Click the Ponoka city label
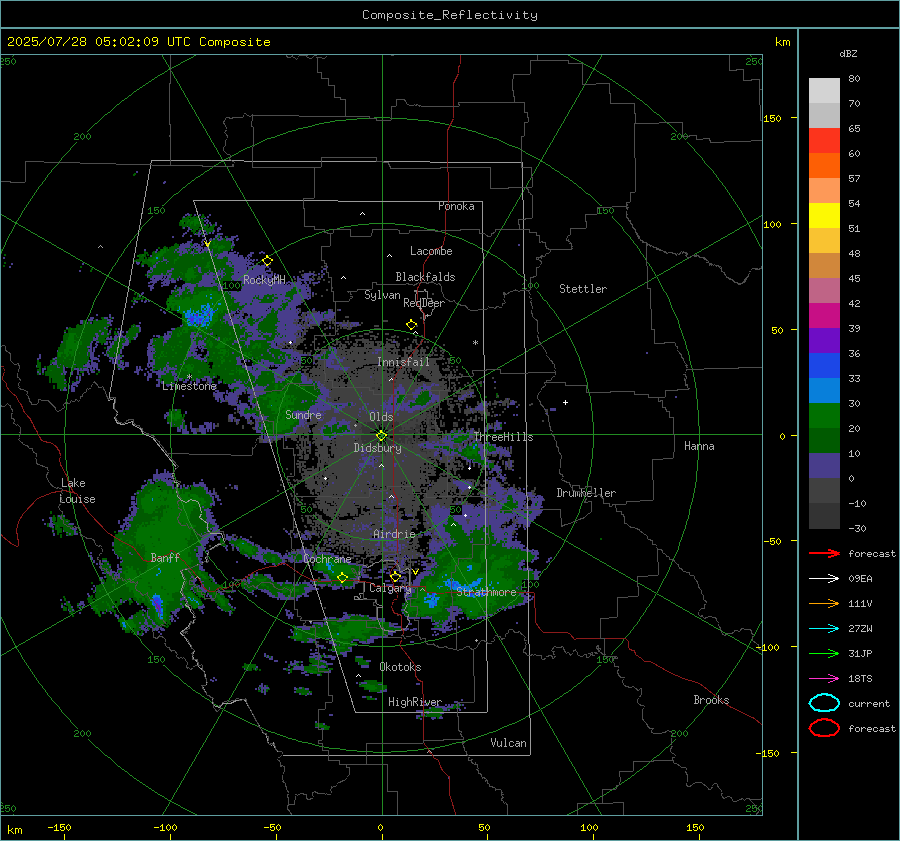The width and height of the screenshot is (900, 841). click(x=456, y=206)
